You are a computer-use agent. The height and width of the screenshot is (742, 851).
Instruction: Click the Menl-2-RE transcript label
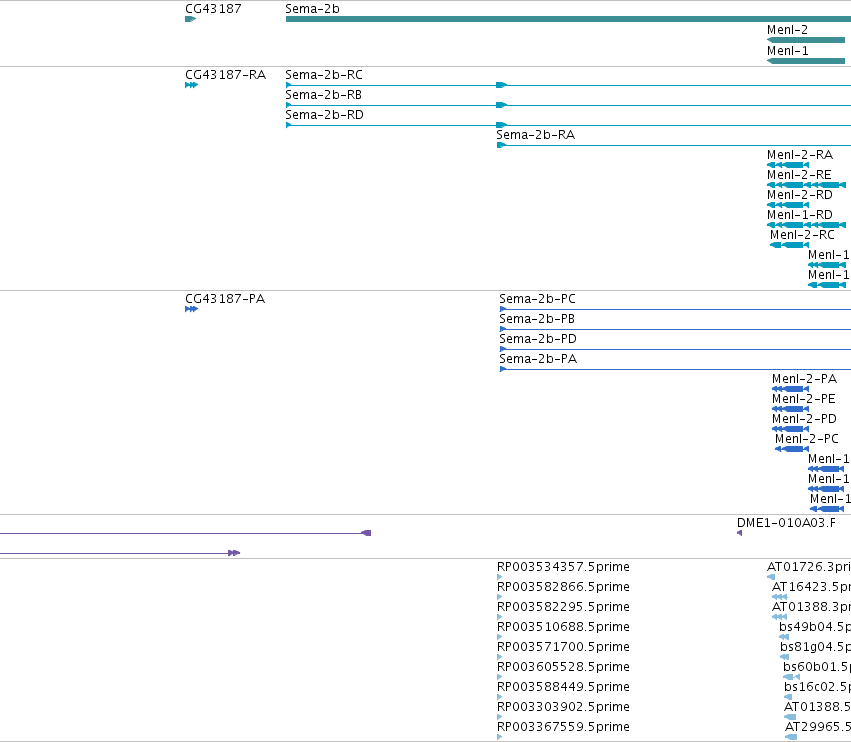coord(799,175)
